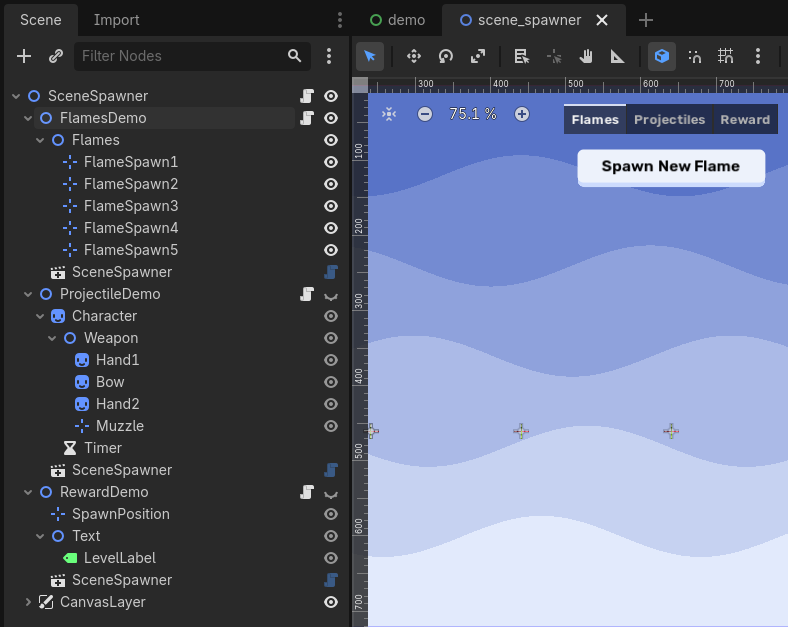Open script attached to SceneSpawner root

[x=307, y=96]
